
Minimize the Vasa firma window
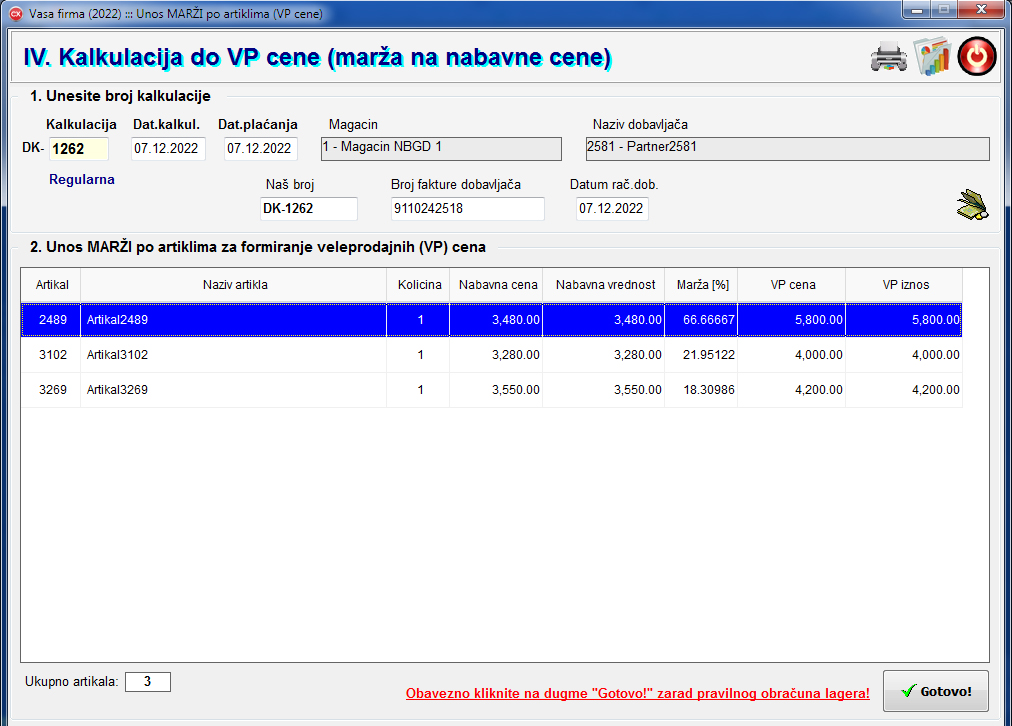(917, 9)
